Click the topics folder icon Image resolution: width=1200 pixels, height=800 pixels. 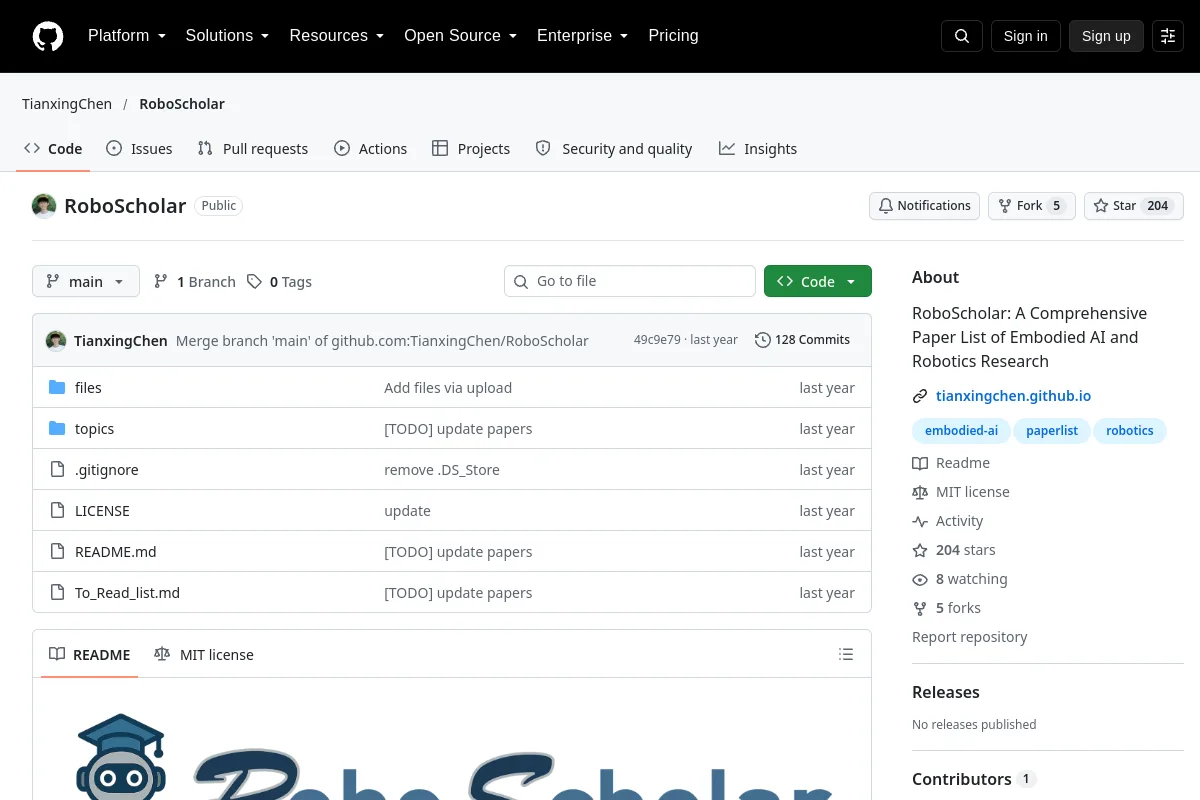pyautogui.click(x=57, y=429)
